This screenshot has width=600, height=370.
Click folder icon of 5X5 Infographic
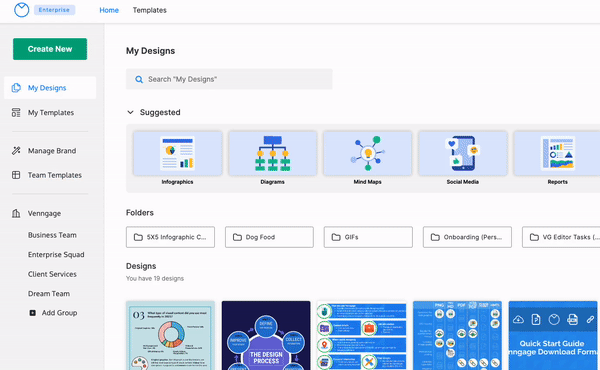[x=138, y=237]
